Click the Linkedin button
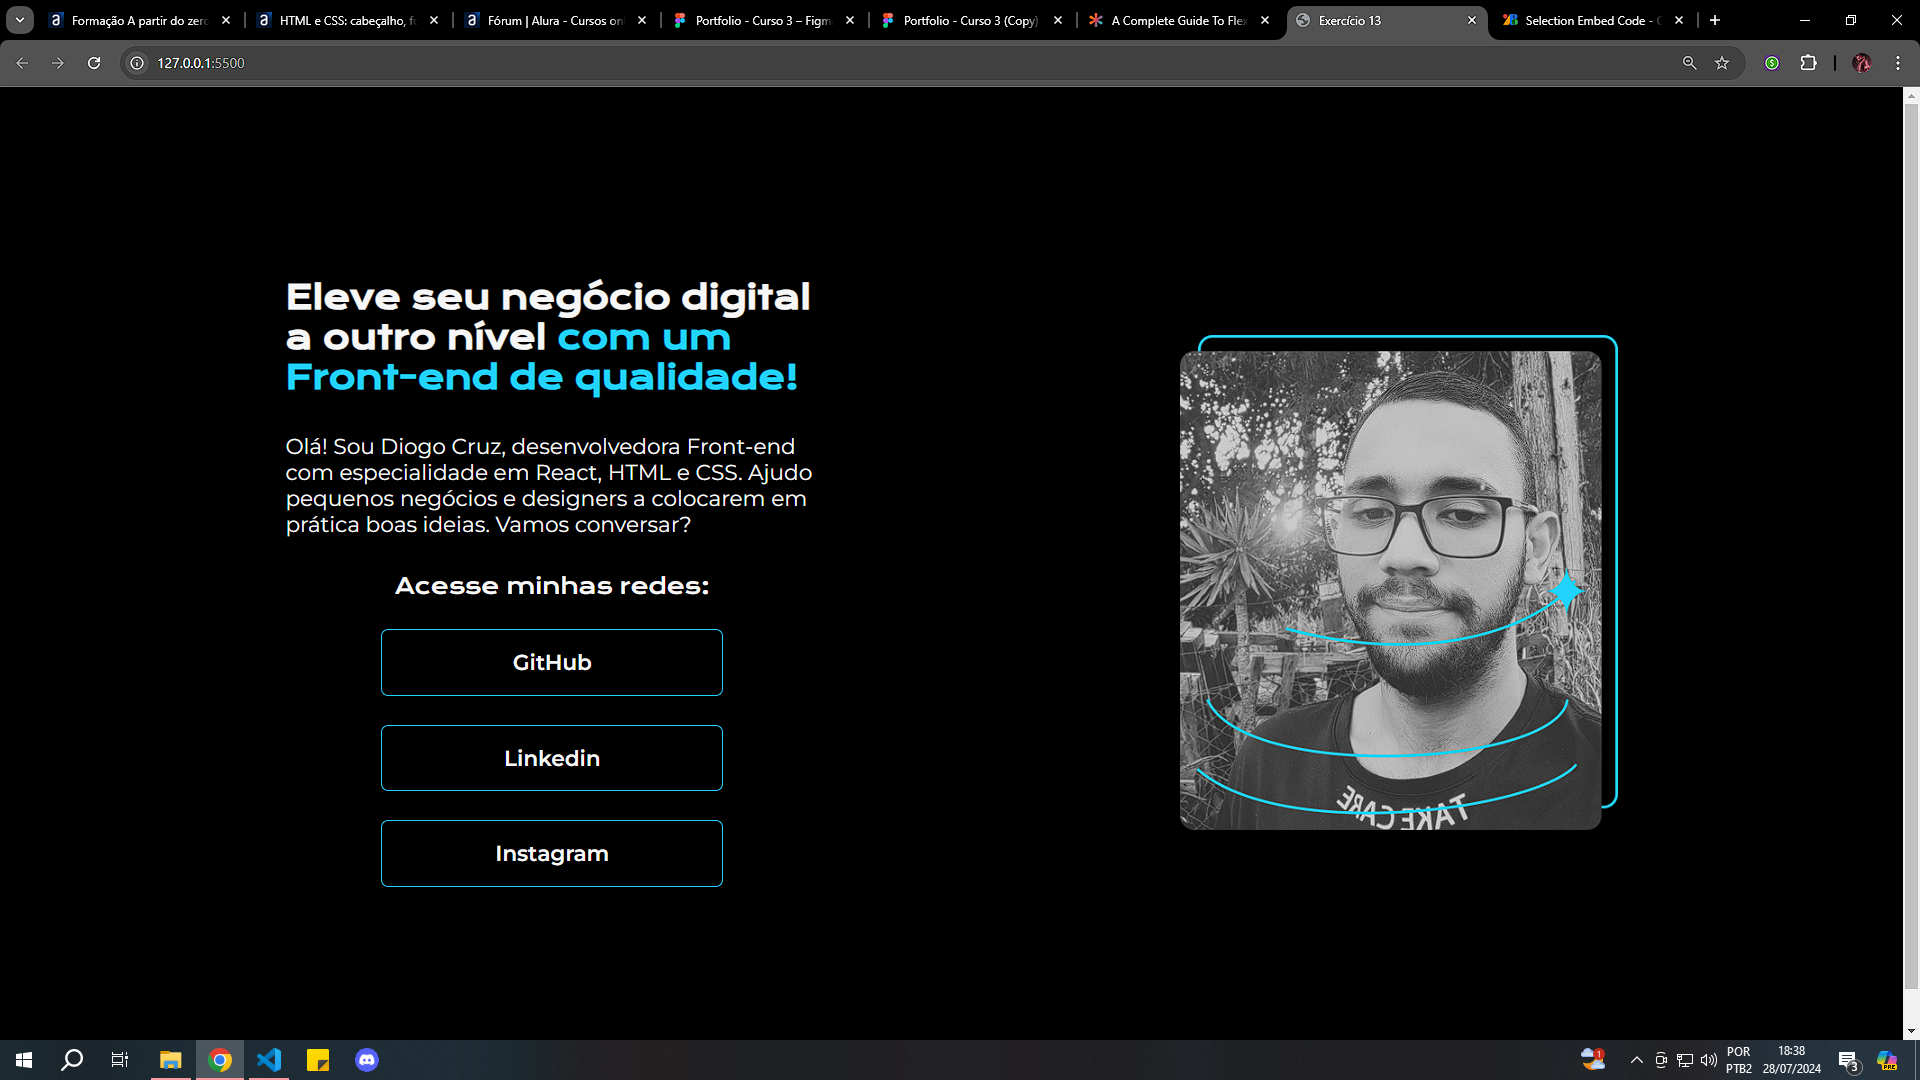Viewport: 1920px width, 1080px height. coord(551,758)
